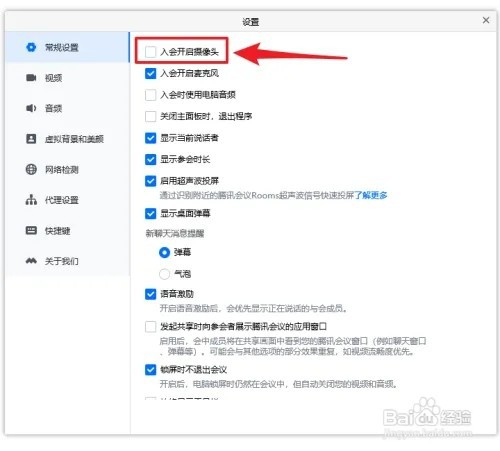Viewport: 500px width, 451px height.
Task: Click the 开启语音激励后 description text
Action: 253,308
